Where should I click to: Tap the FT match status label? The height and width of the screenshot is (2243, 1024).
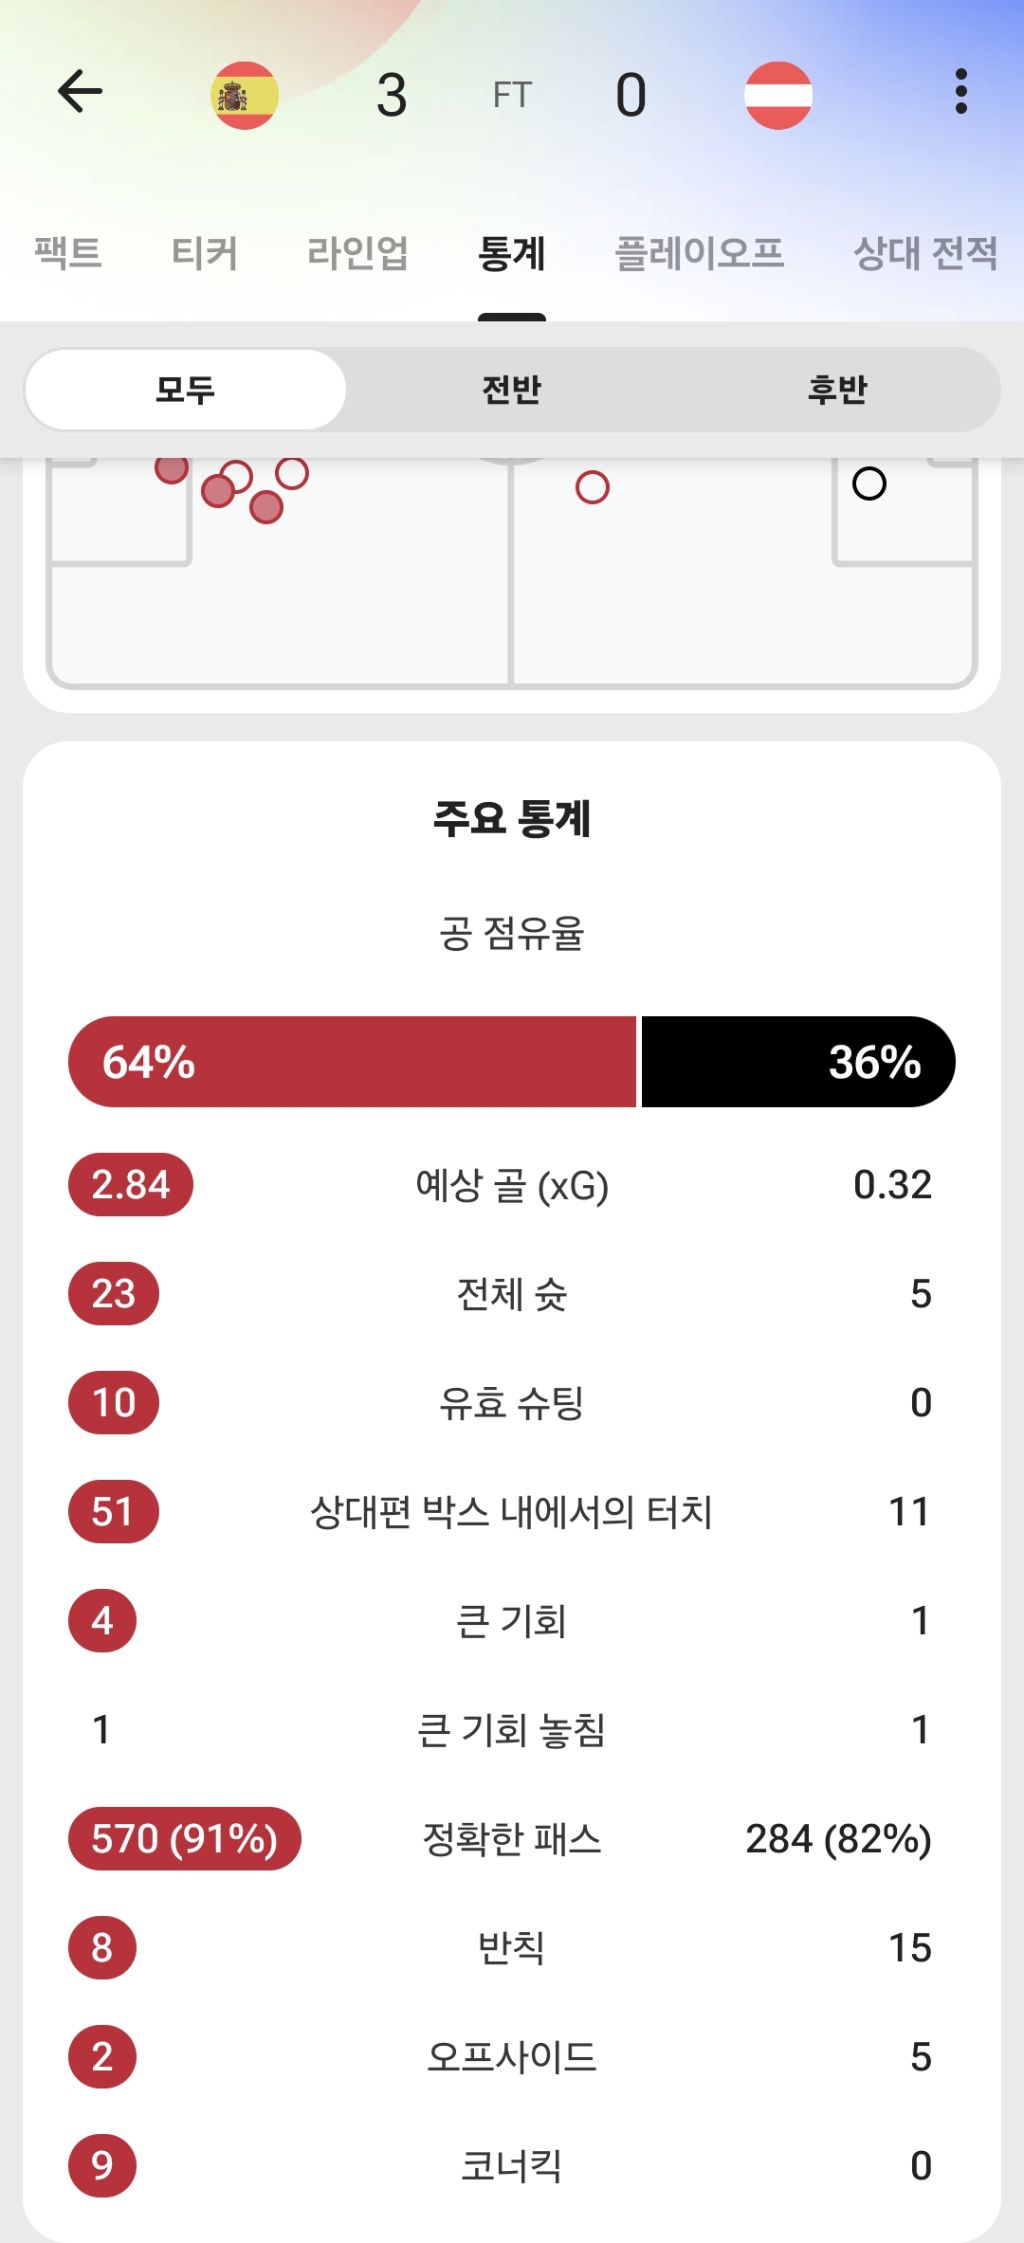coord(512,95)
